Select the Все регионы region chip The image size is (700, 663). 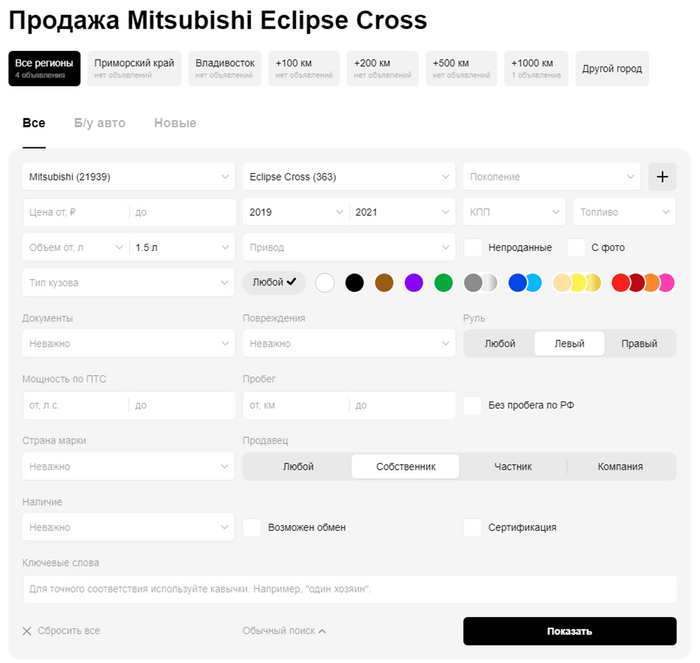click(44, 68)
